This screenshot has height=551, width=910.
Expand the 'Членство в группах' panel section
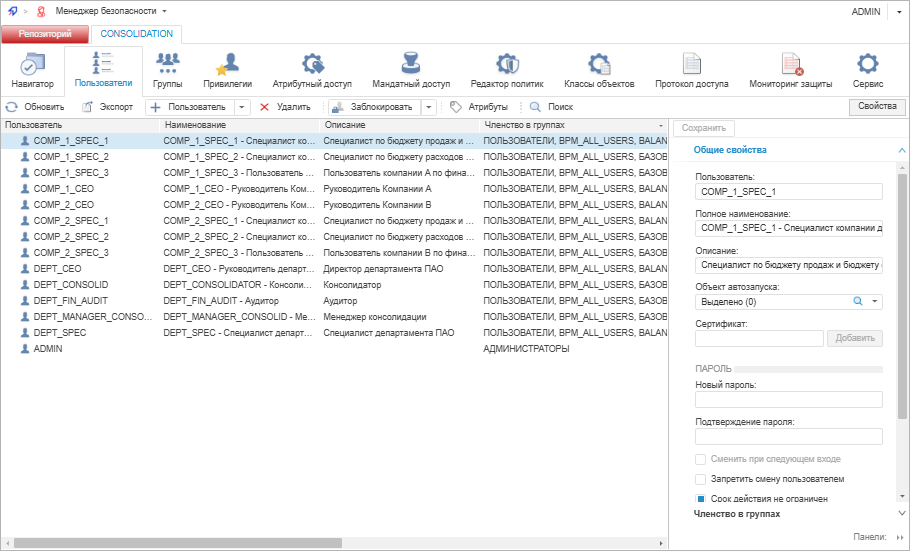pos(902,514)
